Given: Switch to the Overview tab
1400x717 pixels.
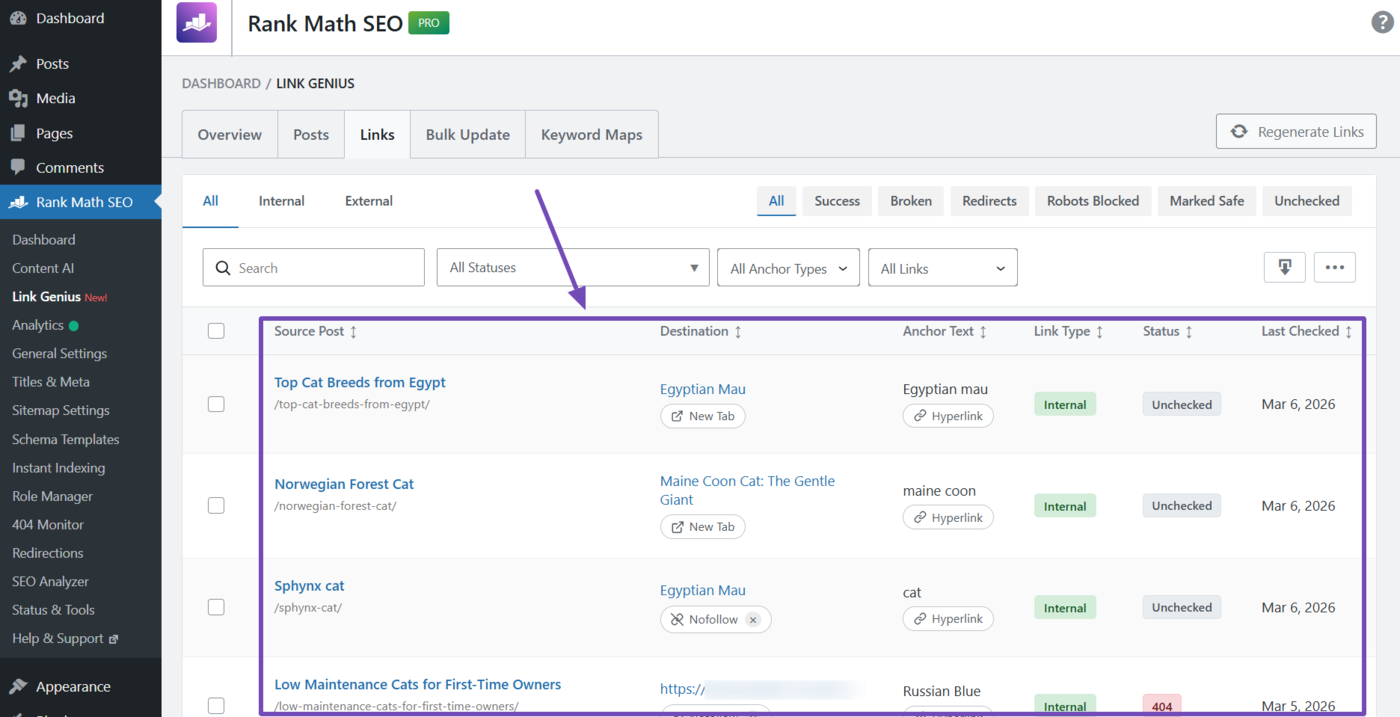Looking at the screenshot, I should [230, 134].
